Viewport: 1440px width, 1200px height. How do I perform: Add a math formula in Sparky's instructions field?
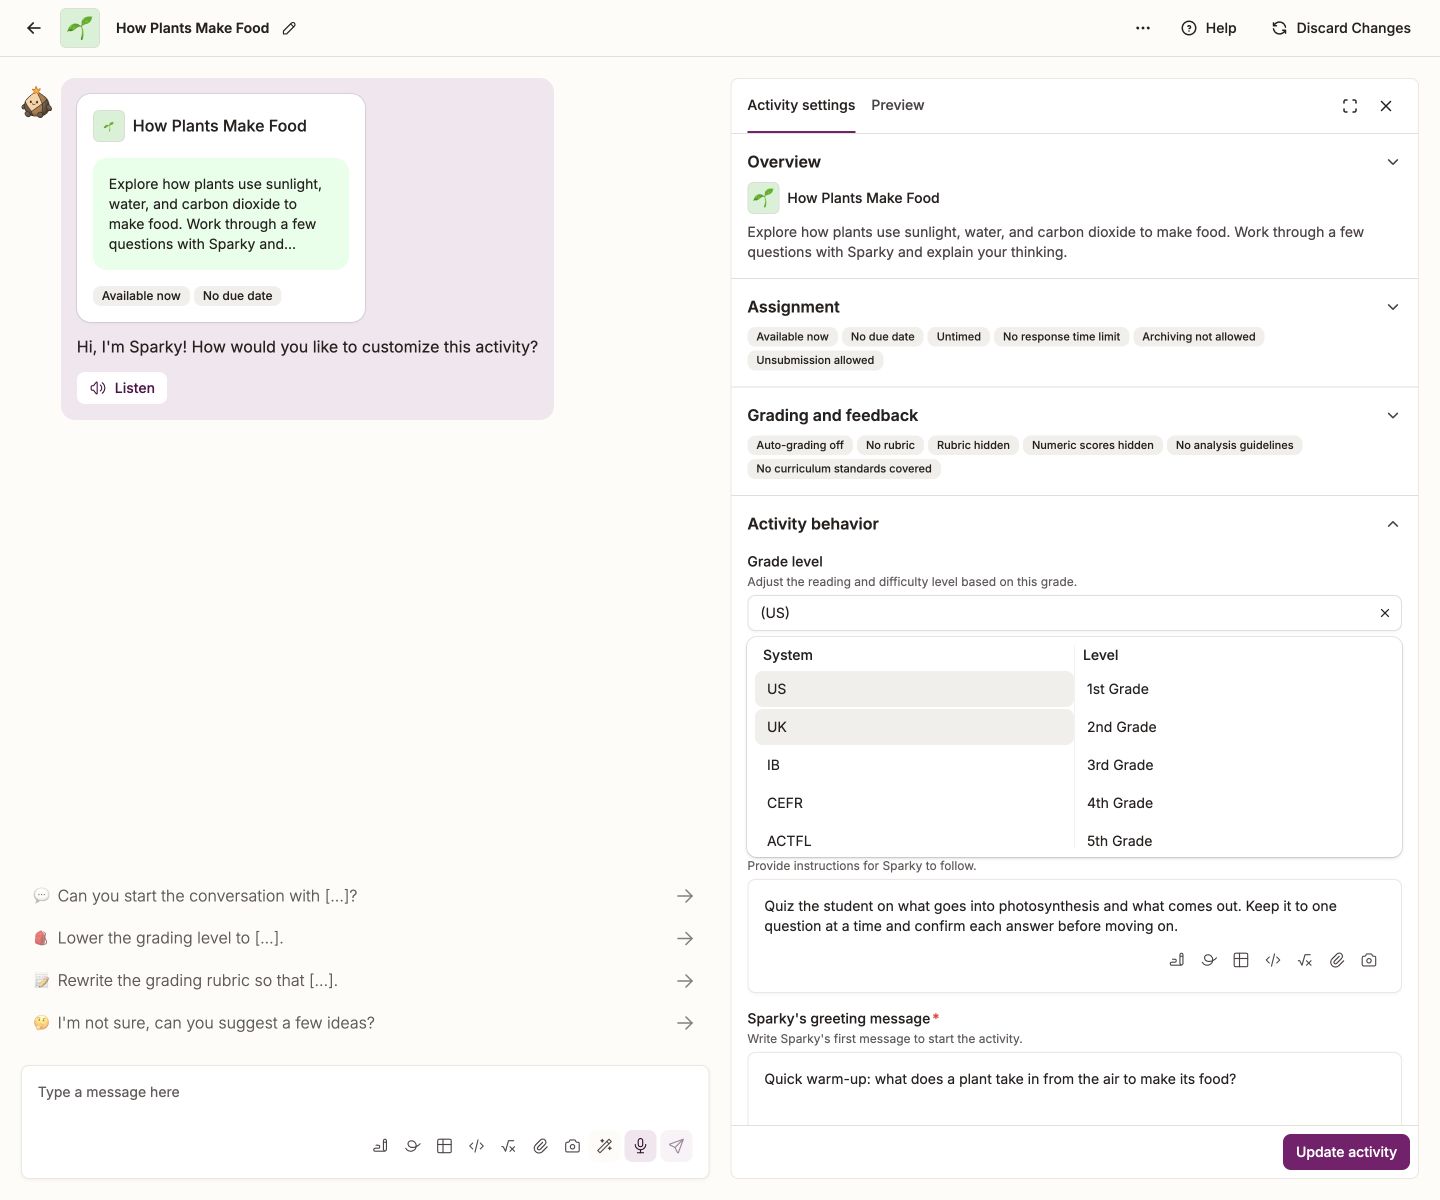[x=1305, y=960]
